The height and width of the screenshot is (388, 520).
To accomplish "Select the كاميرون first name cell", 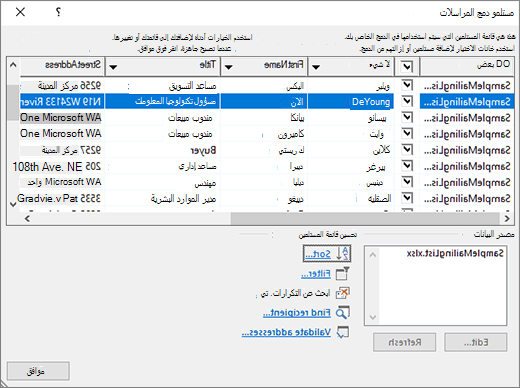I will [264, 134].
